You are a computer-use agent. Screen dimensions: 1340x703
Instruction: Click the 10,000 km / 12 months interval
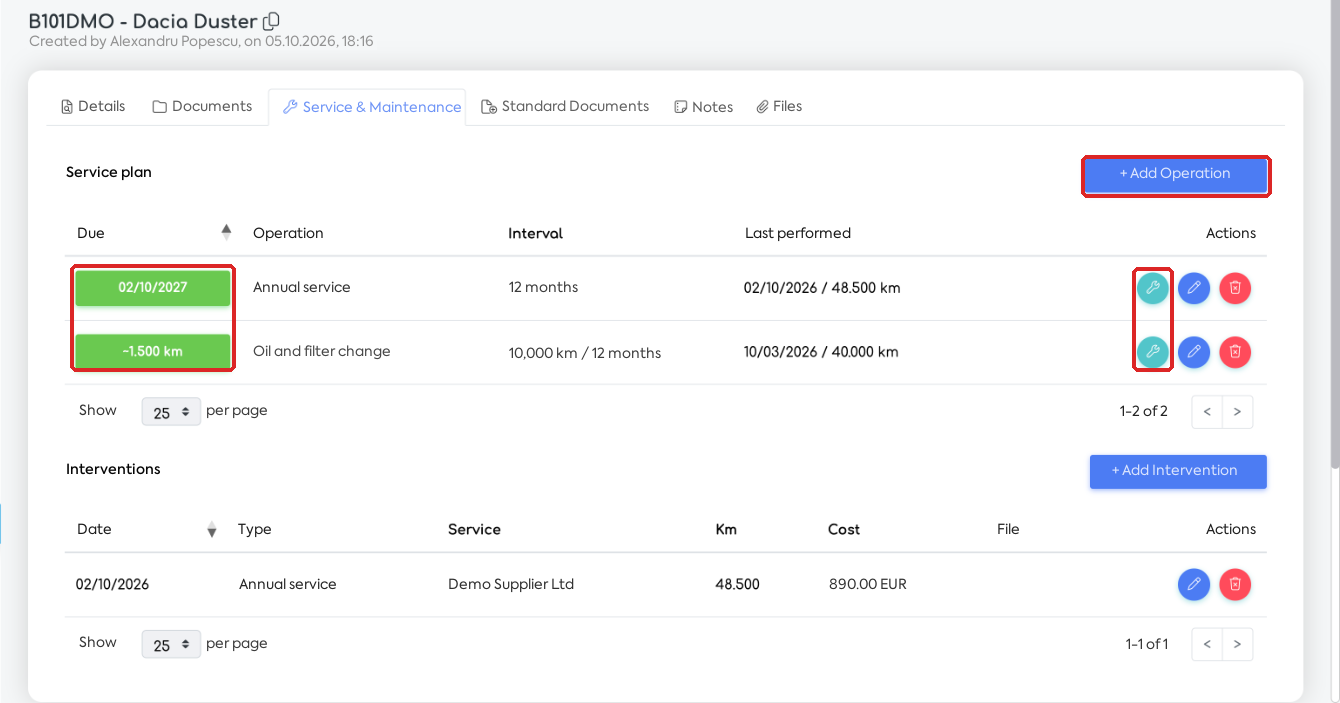(585, 353)
